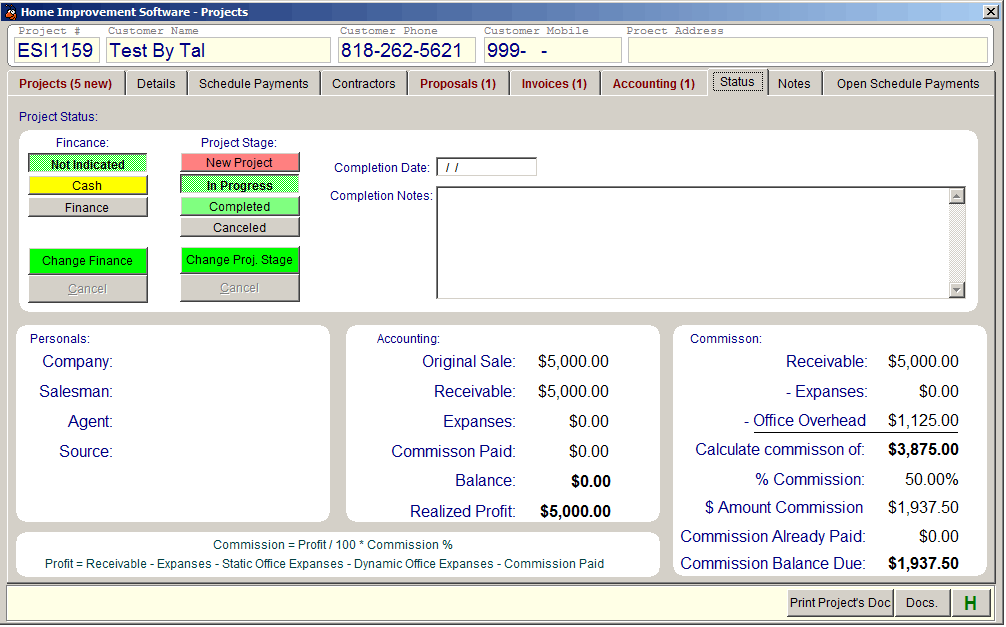Click the app icon in title bar
Screen dimensions: 1006x627
click(x=10, y=12)
